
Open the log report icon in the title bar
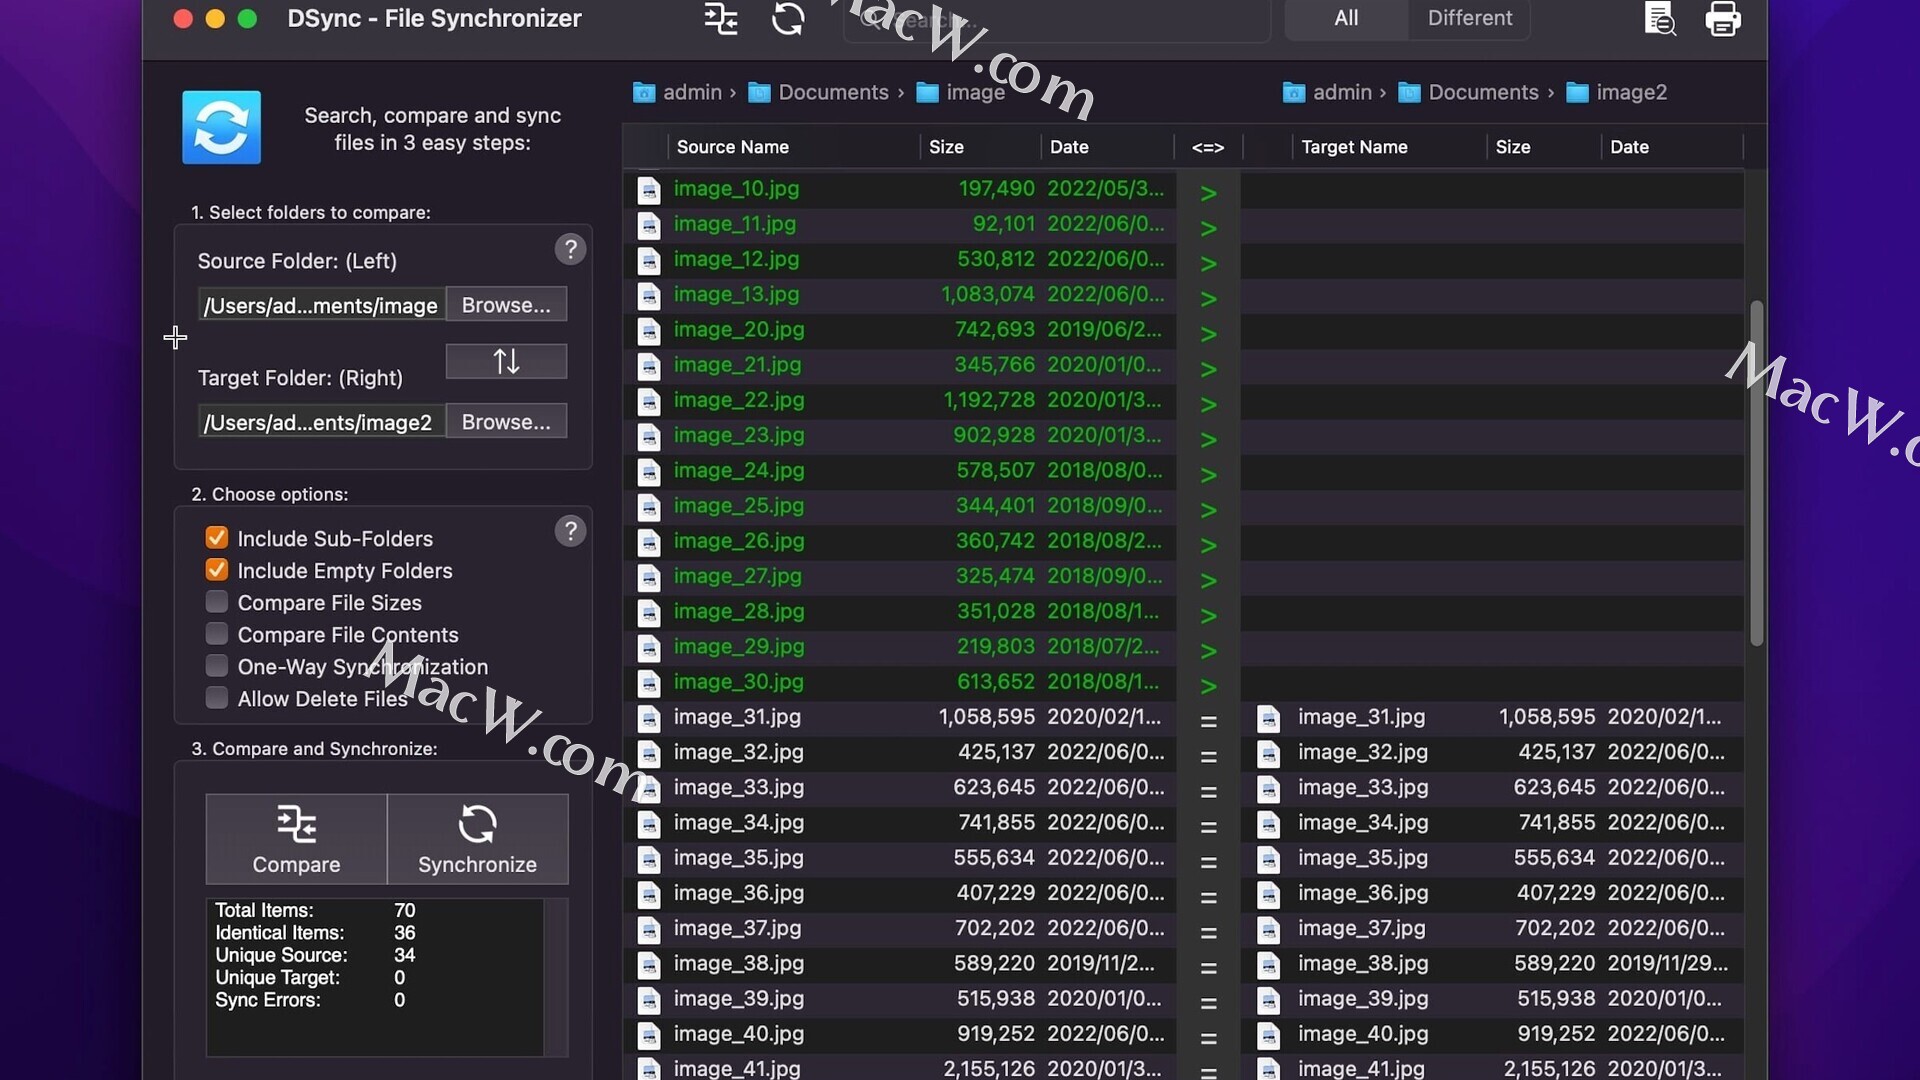click(x=1660, y=19)
